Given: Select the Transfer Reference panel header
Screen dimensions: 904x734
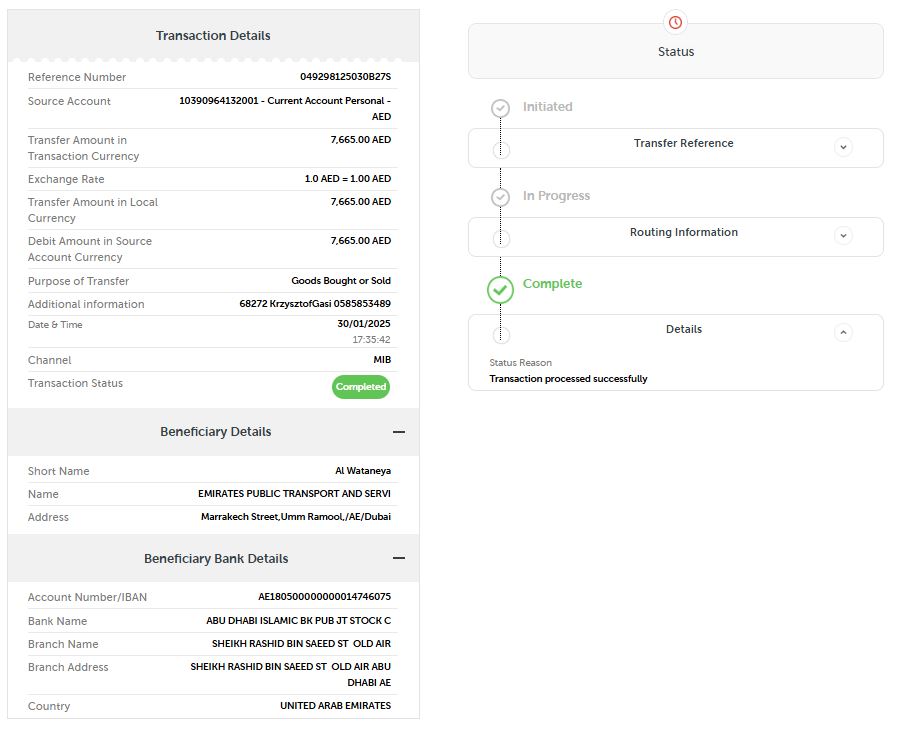Looking at the screenshot, I should coord(676,148).
